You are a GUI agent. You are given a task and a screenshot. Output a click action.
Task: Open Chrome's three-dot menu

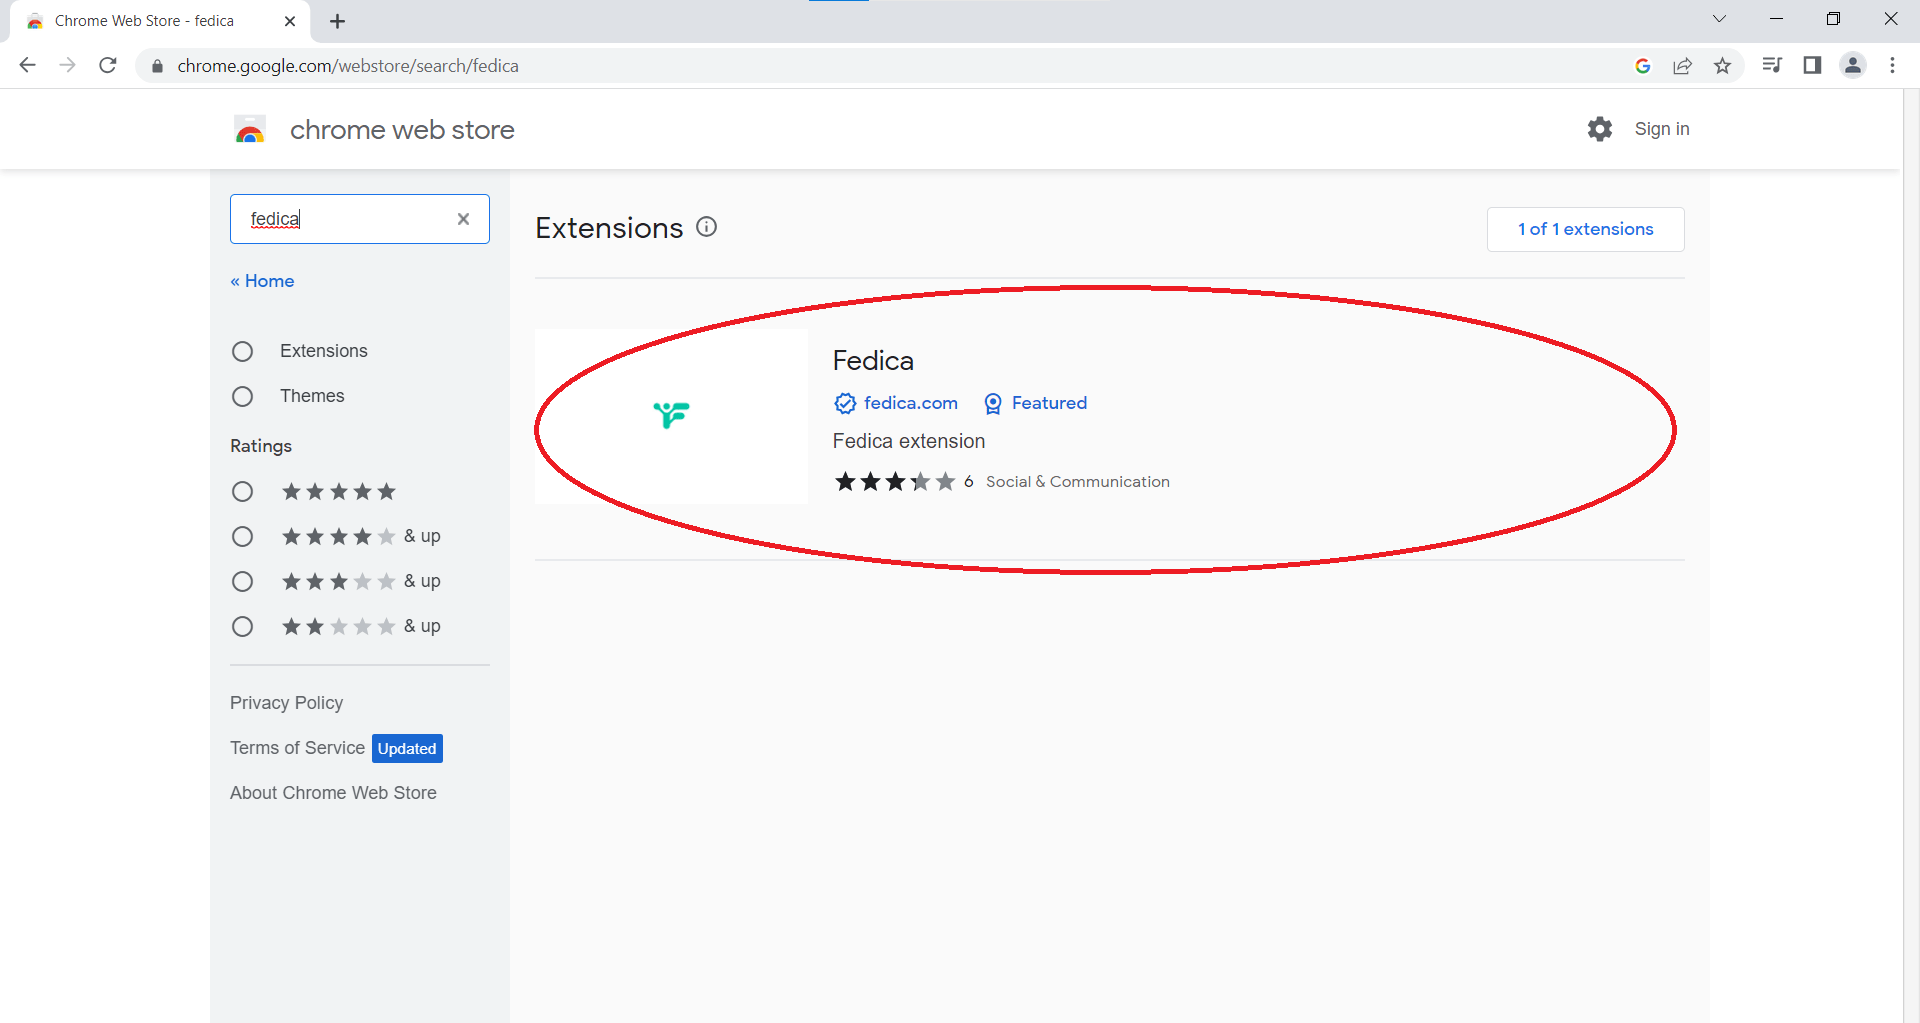point(1892,65)
